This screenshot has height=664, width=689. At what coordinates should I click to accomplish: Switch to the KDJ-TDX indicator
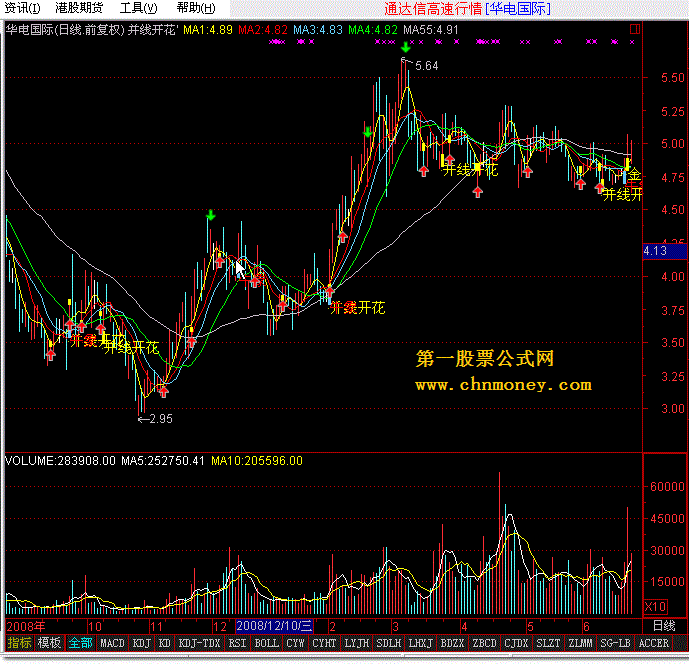199,643
